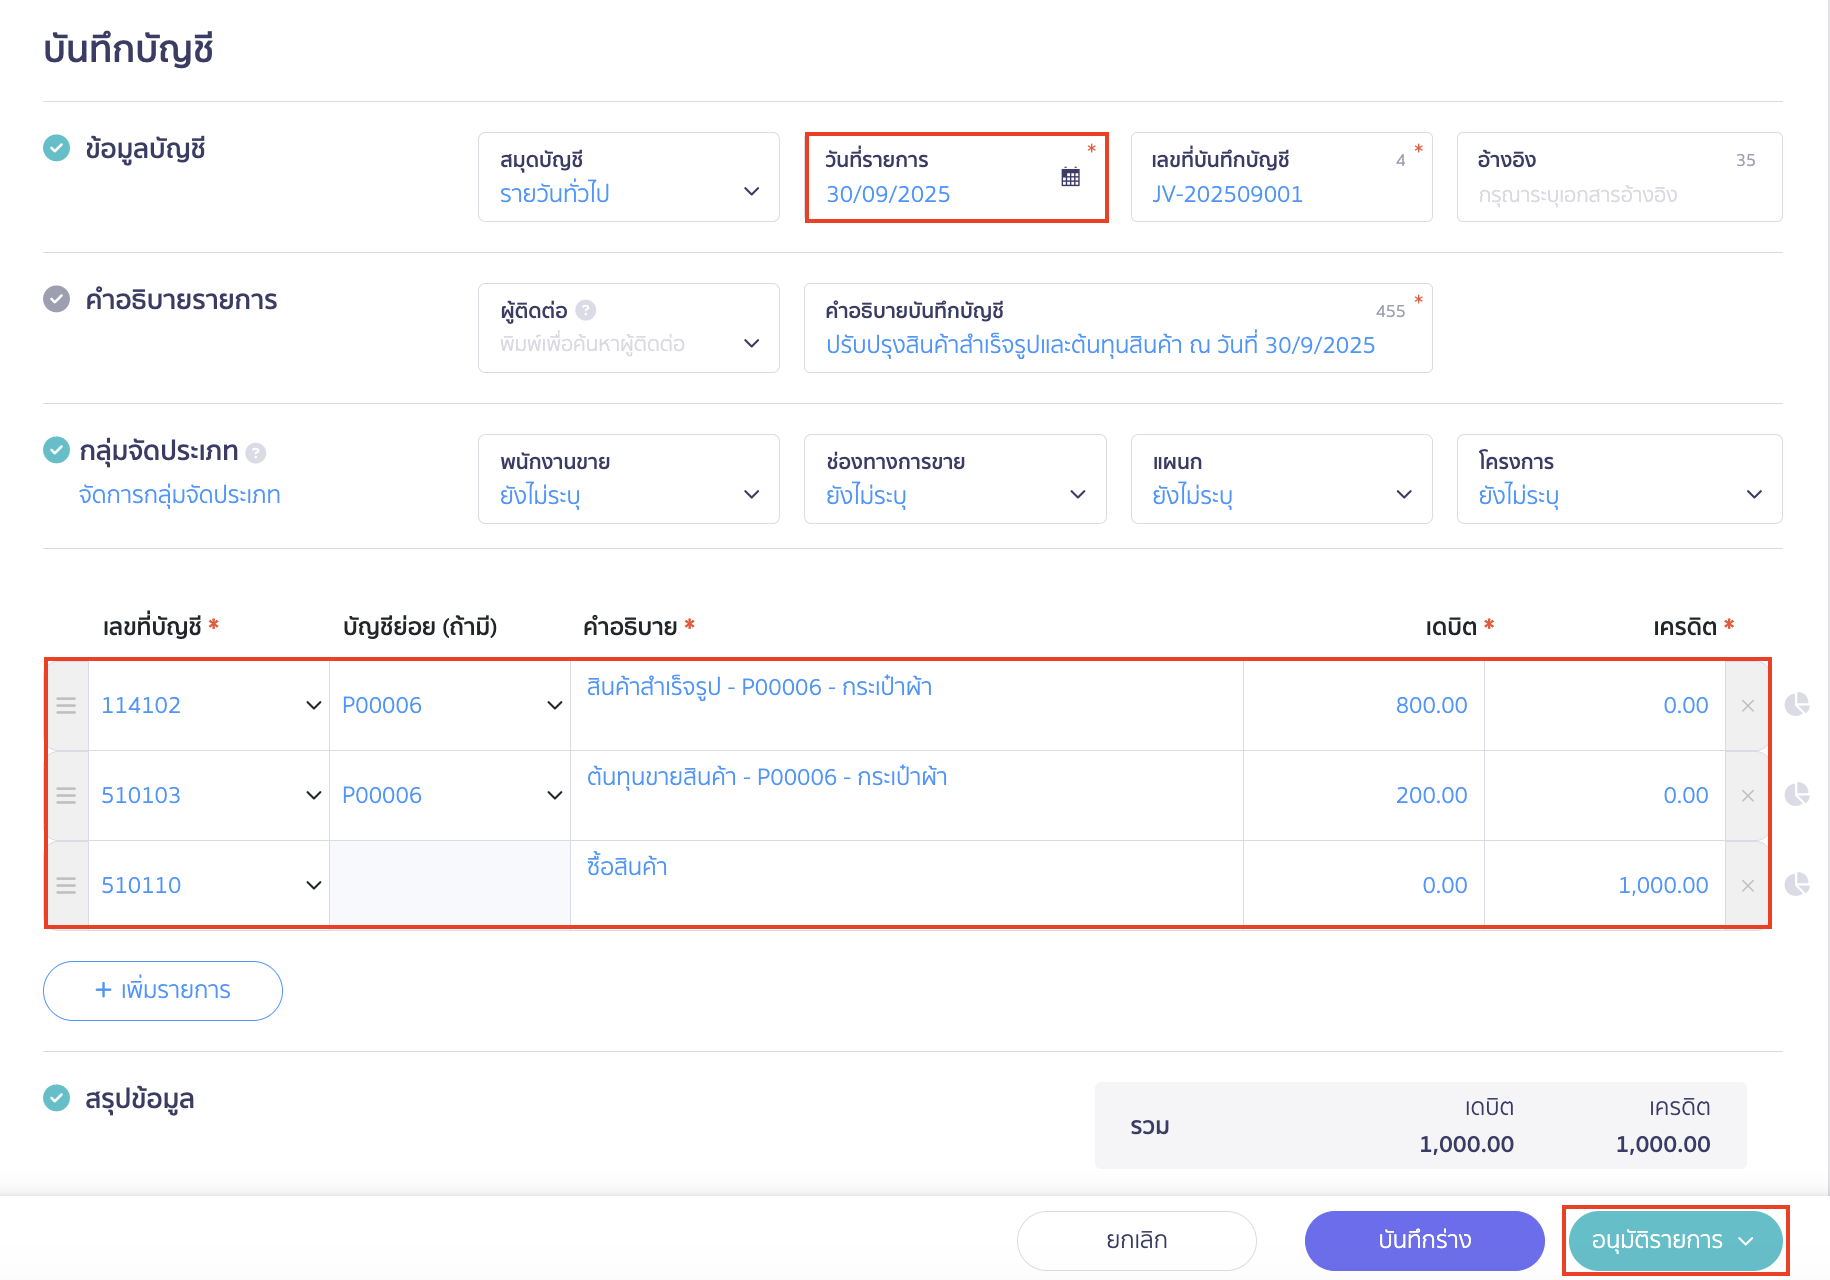The height and width of the screenshot is (1280, 1830).
Task: Delete the 114102 row with X icon
Action: pyautogui.click(x=1747, y=706)
